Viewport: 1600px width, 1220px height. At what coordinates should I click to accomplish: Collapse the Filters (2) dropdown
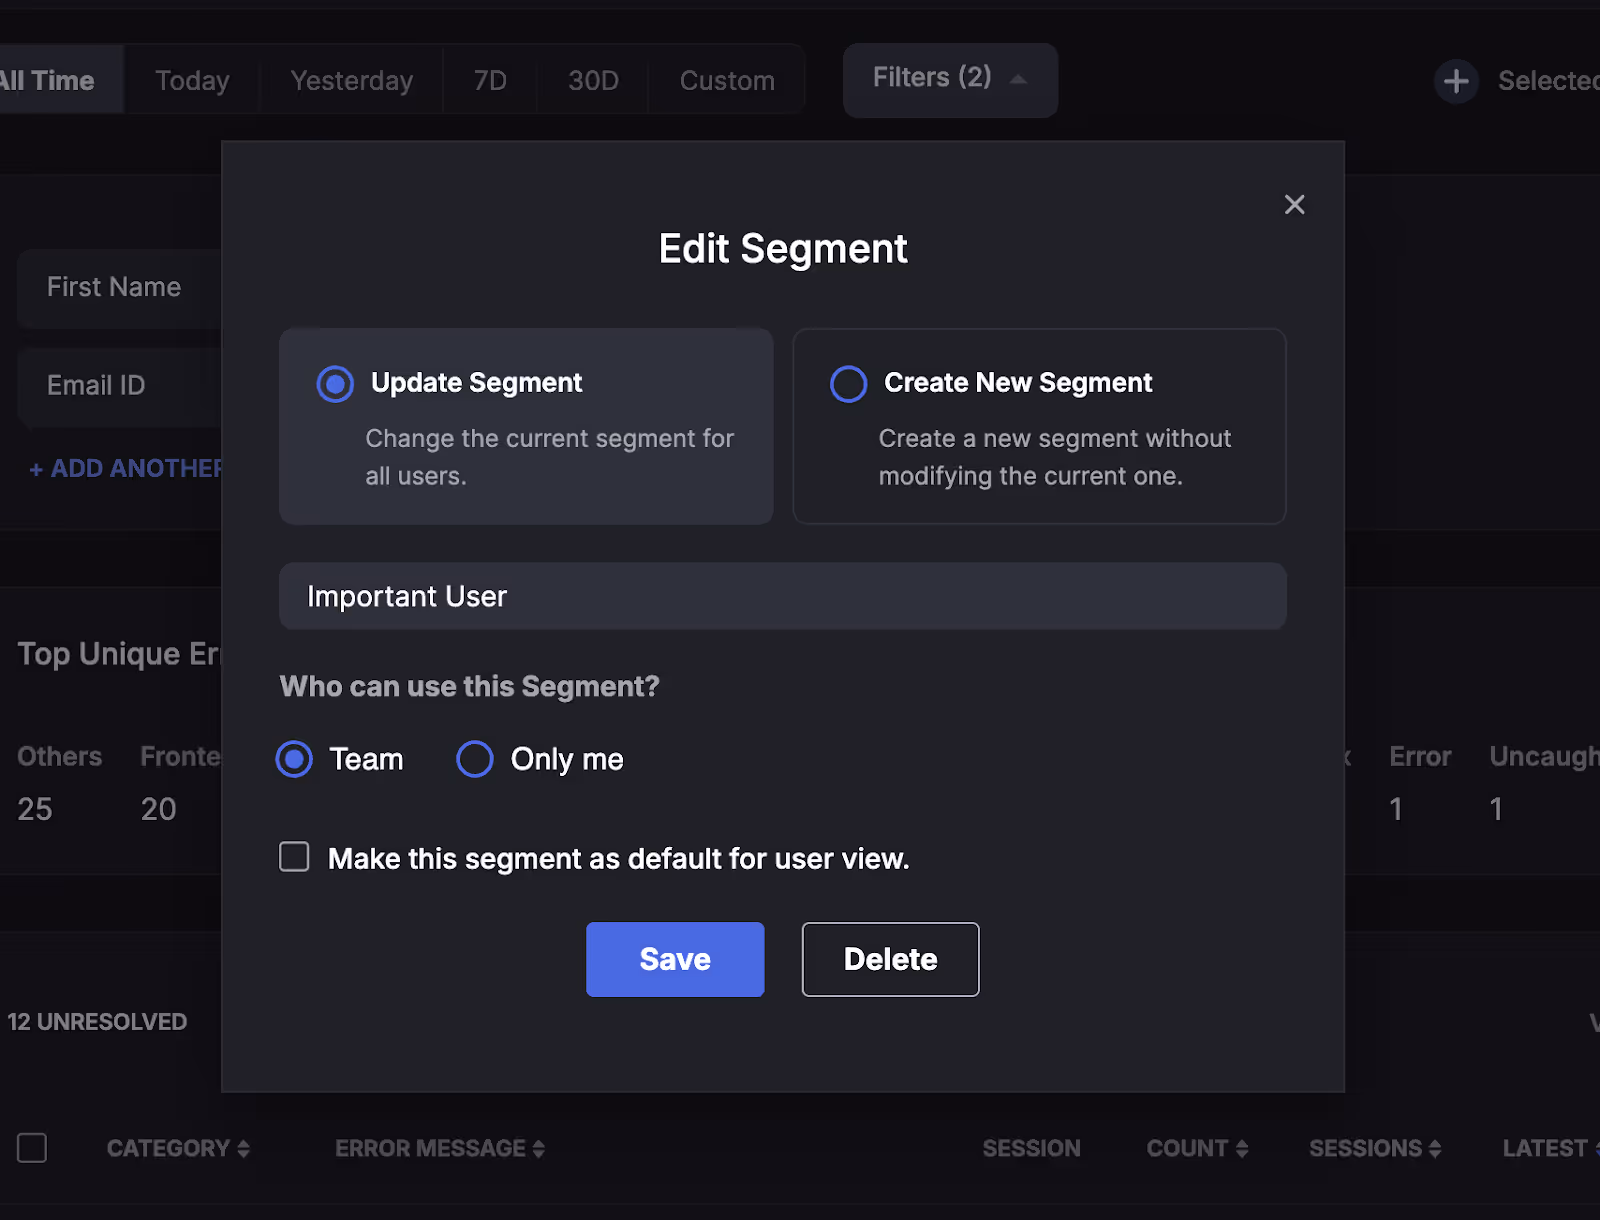948,79
